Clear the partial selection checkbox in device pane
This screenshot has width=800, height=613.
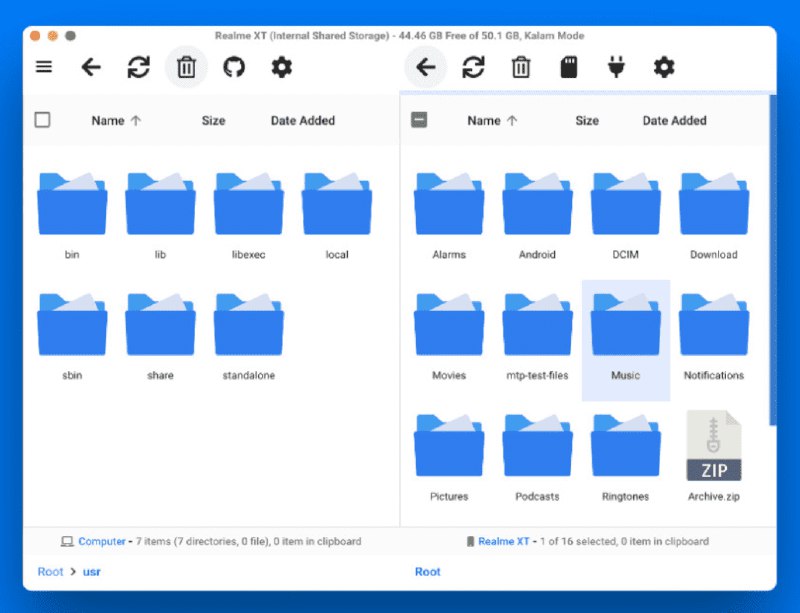pos(419,119)
